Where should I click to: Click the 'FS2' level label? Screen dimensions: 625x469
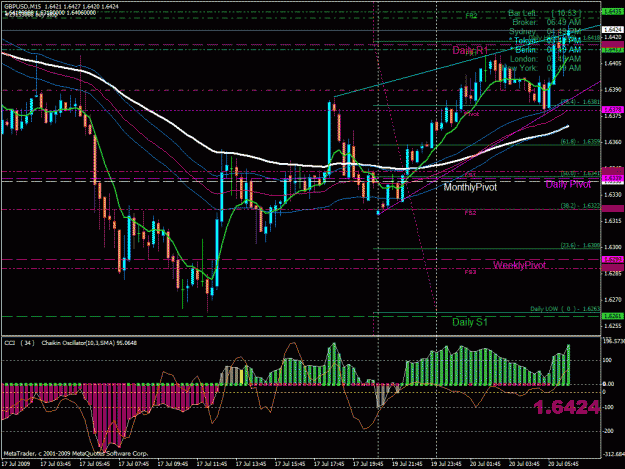click(x=470, y=213)
